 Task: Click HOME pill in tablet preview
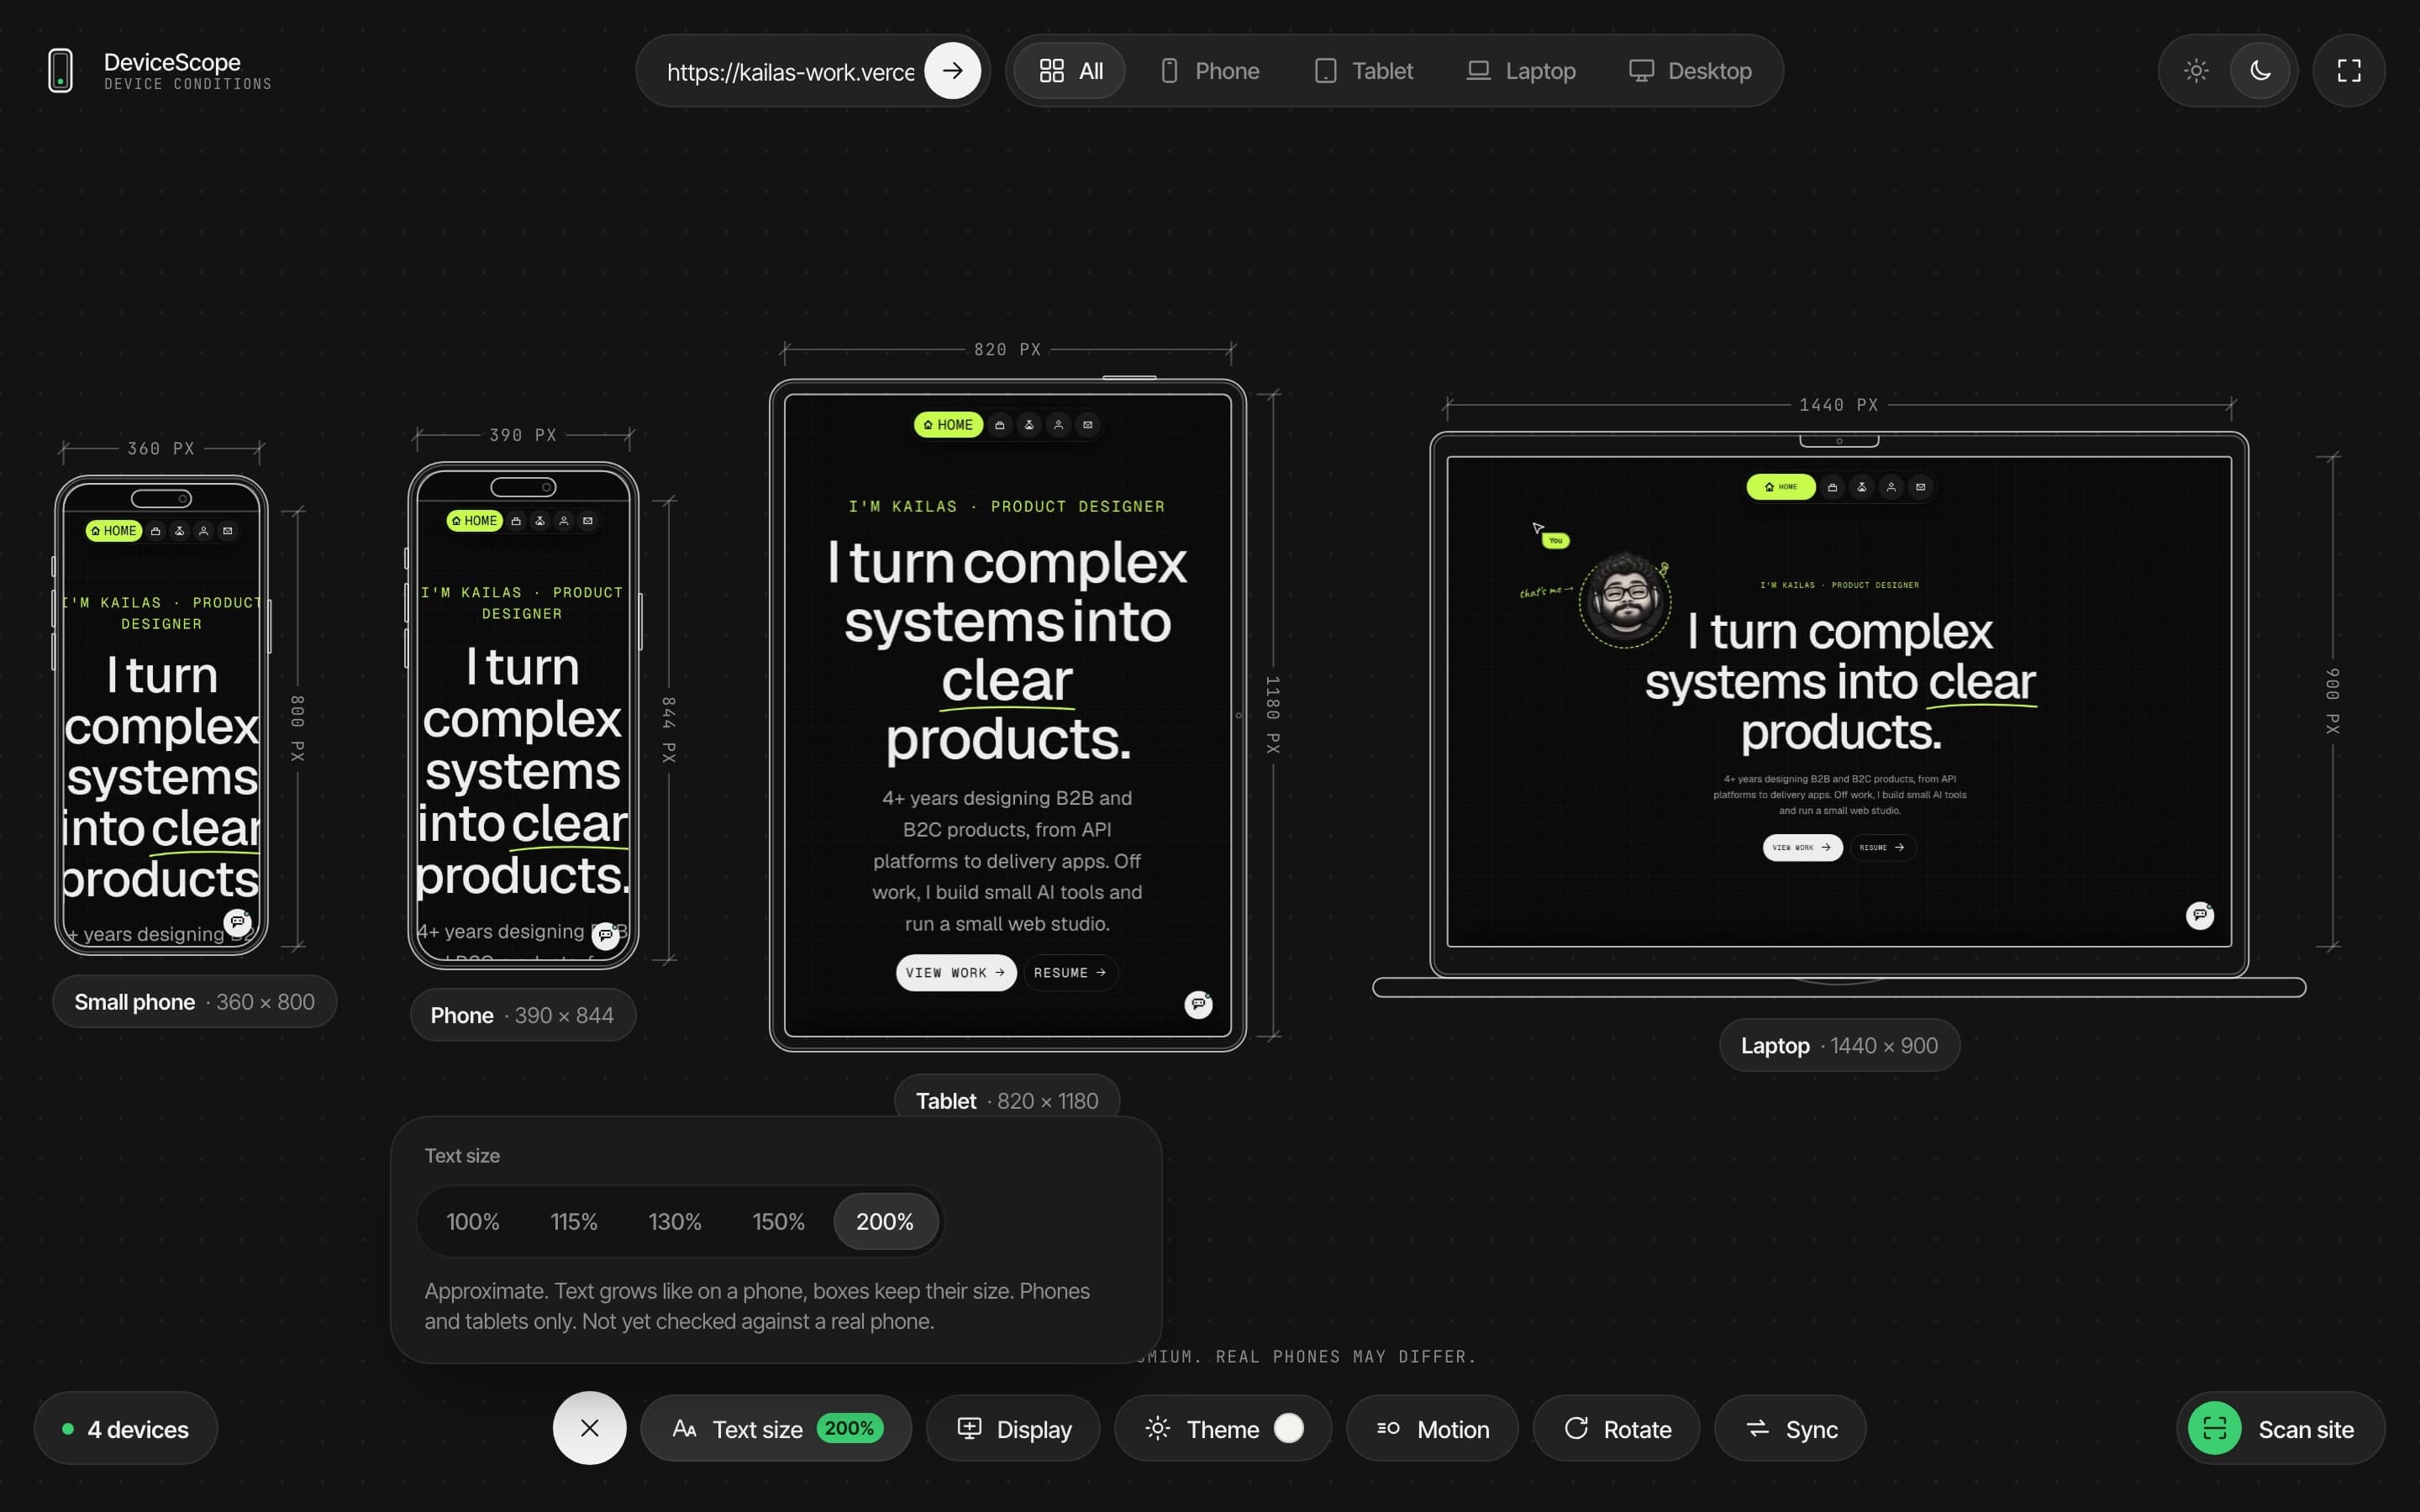[x=948, y=425]
